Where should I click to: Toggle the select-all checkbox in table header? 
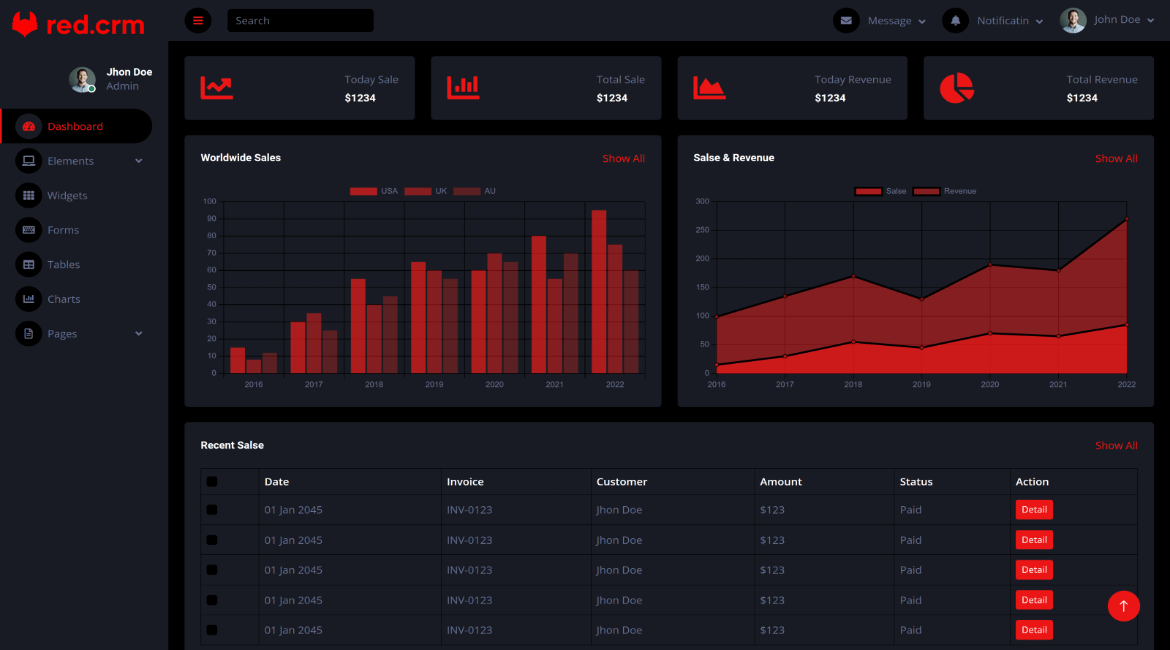point(212,482)
